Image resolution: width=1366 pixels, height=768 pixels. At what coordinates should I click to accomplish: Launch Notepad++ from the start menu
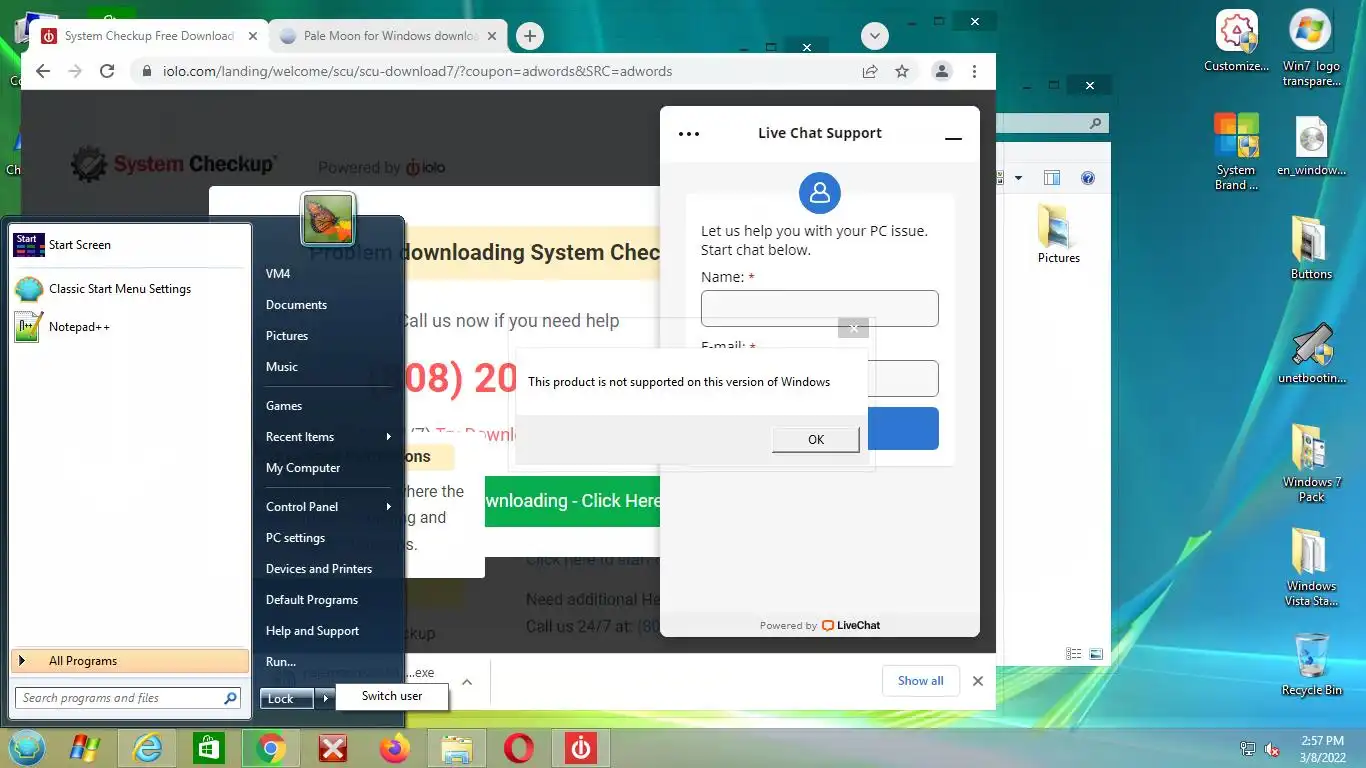(x=130, y=327)
